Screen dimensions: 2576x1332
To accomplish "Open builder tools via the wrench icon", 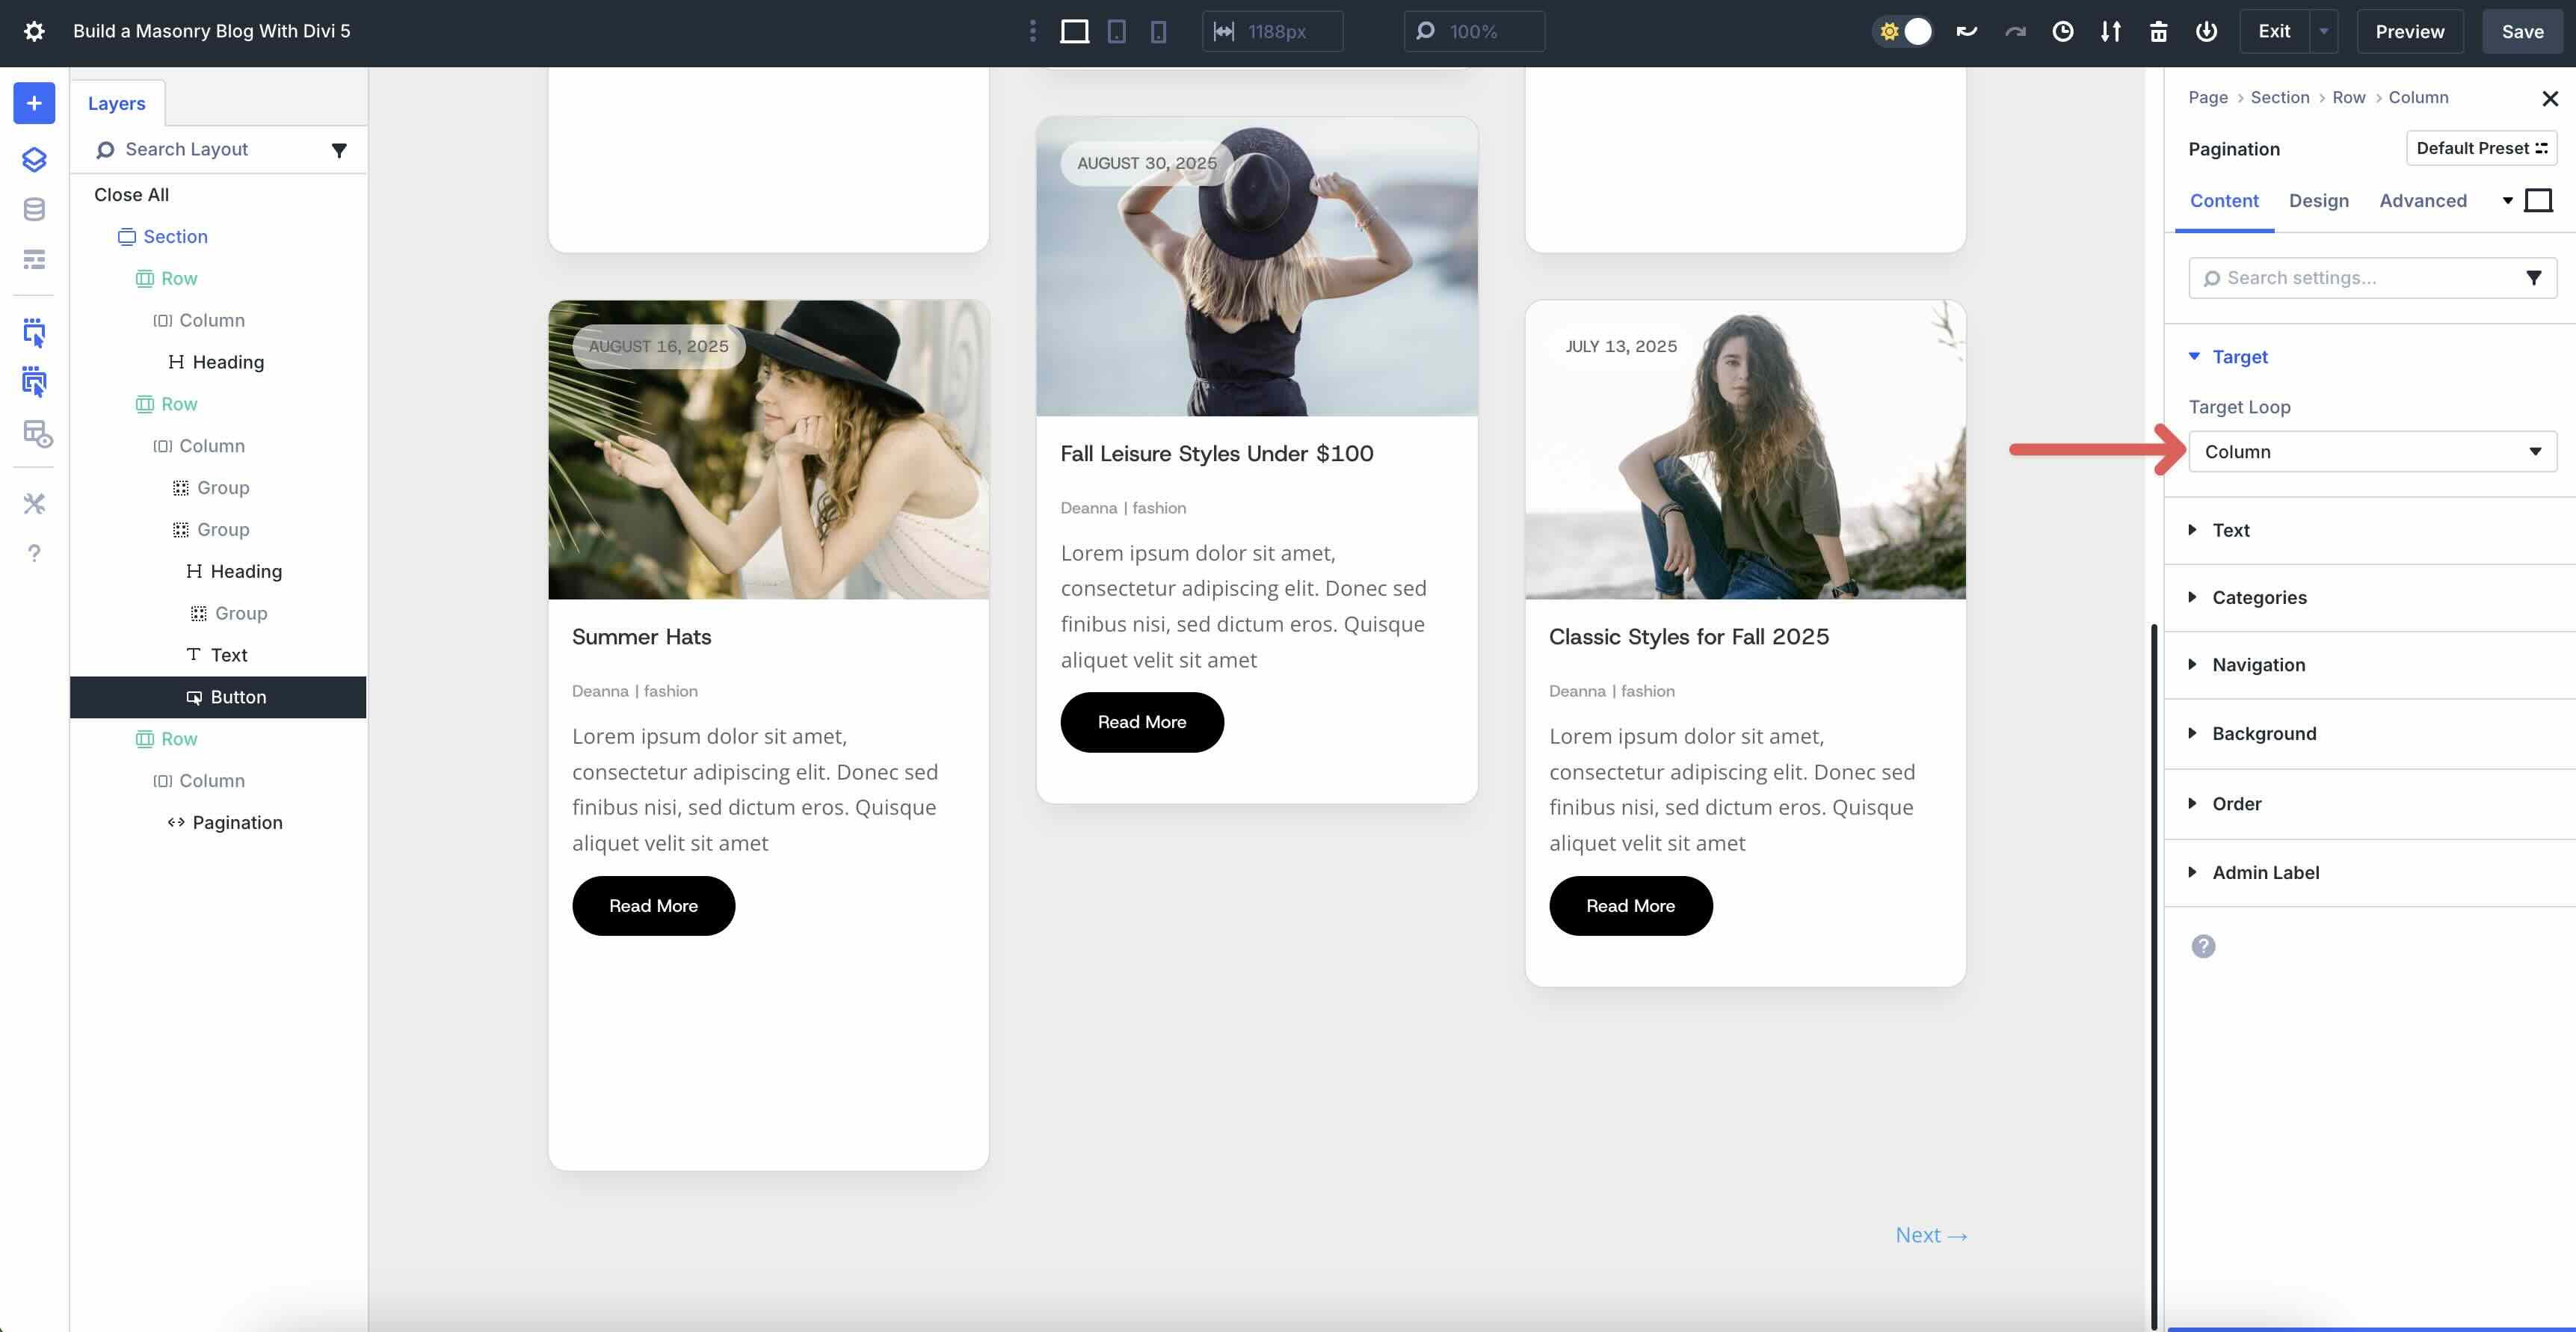I will 34,503.
